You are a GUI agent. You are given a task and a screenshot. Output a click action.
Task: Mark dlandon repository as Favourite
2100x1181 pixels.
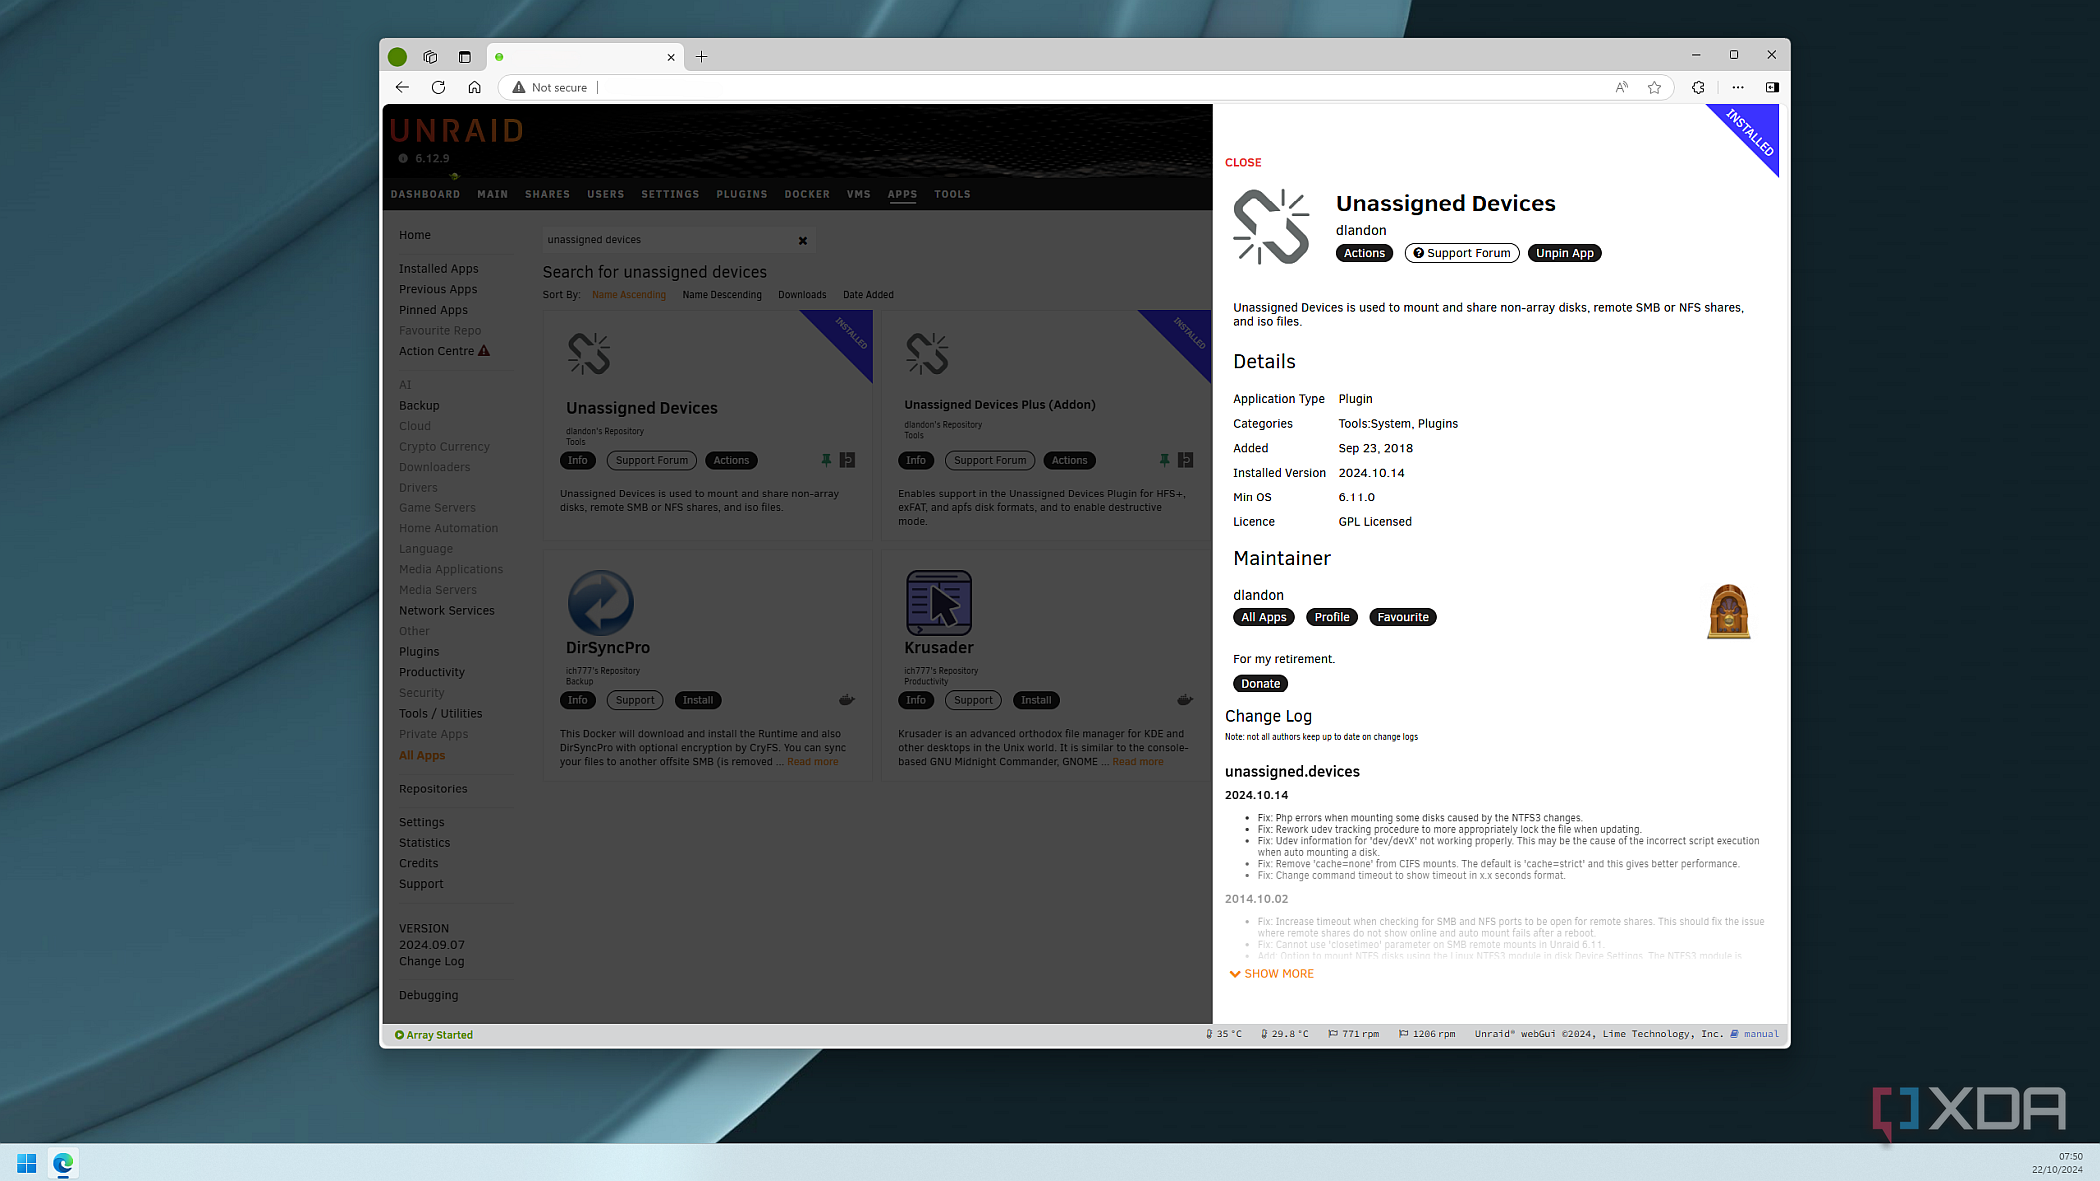[1402, 617]
